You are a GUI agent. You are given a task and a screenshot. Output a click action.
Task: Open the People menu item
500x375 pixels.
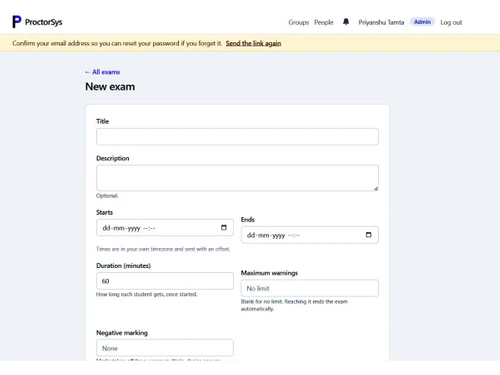tap(324, 22)
